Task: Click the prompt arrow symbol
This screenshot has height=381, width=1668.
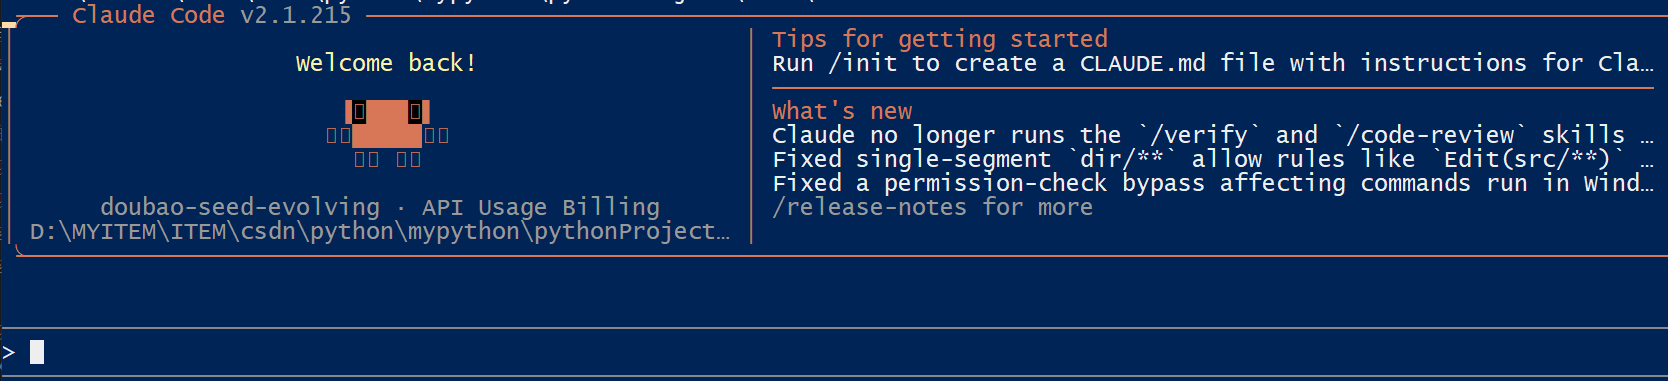Action: tap(9, 352)
